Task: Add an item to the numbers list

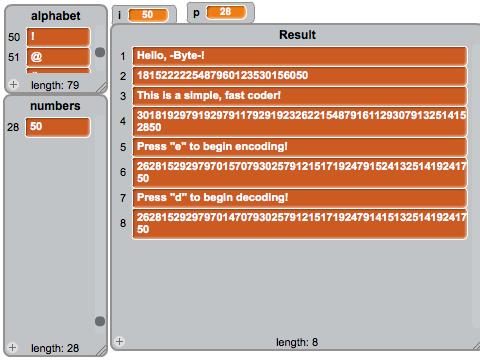Action: click(x=12, y=348)
